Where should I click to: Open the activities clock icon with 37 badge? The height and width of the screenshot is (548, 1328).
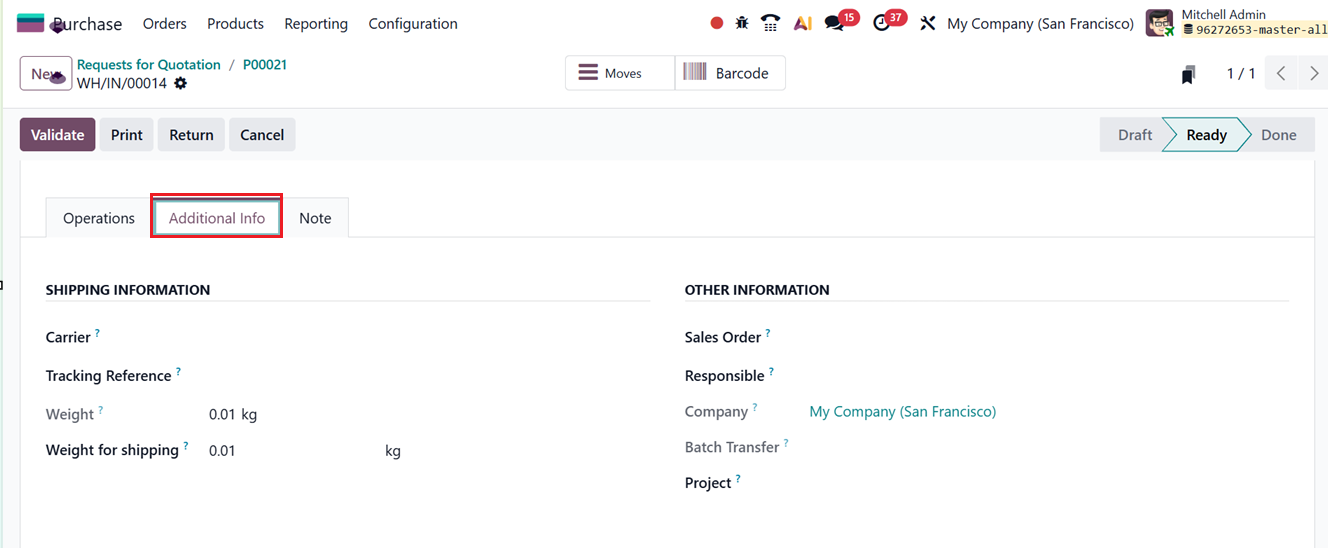coord(881,23)
